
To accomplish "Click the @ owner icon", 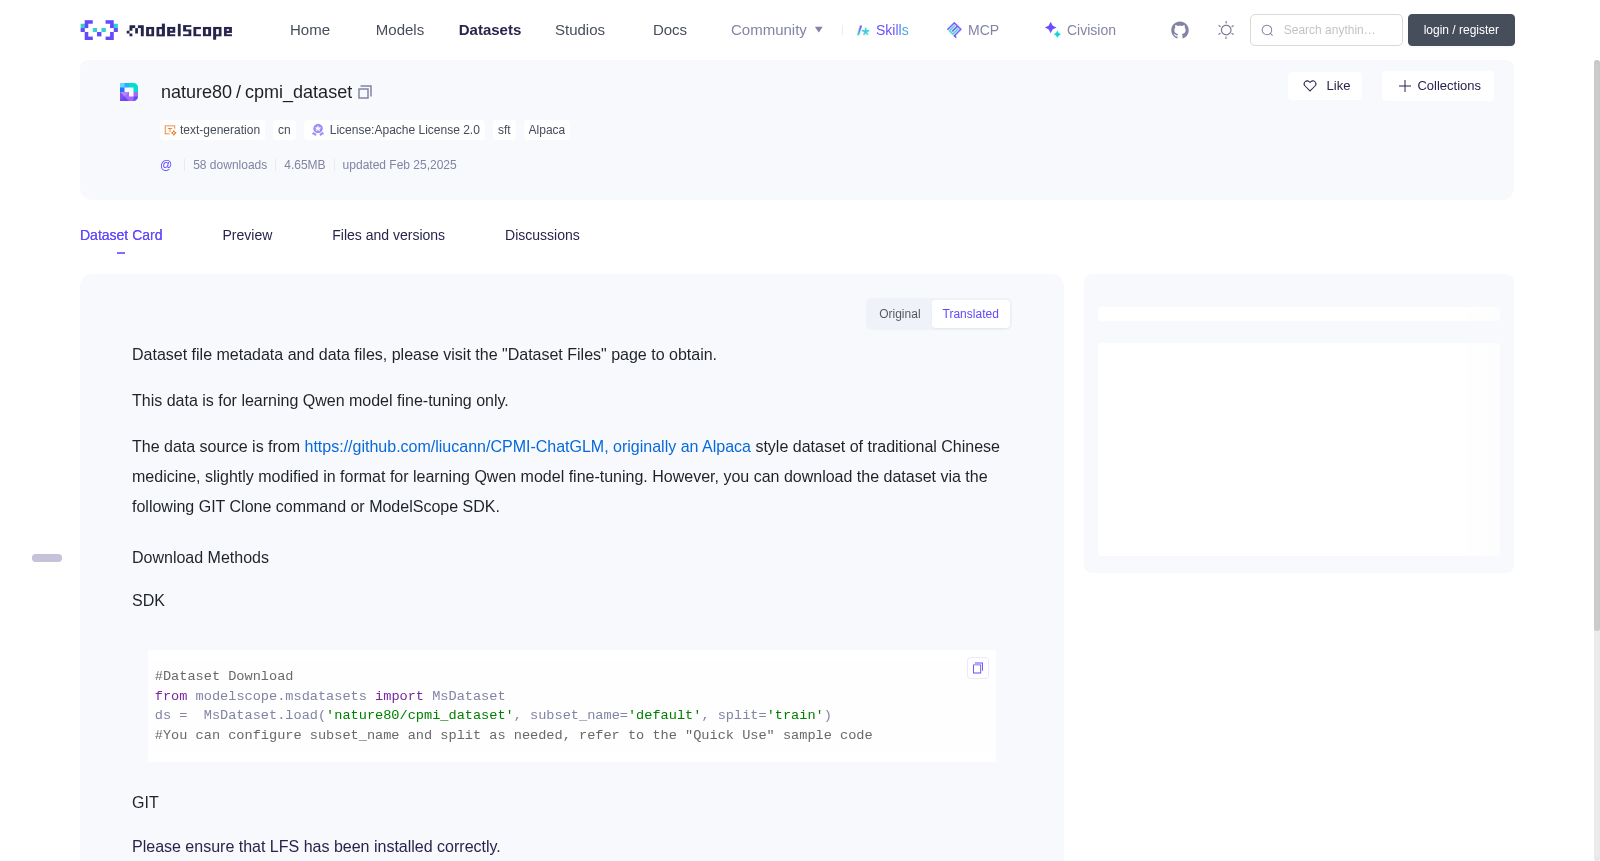I will tap(166, 165).
